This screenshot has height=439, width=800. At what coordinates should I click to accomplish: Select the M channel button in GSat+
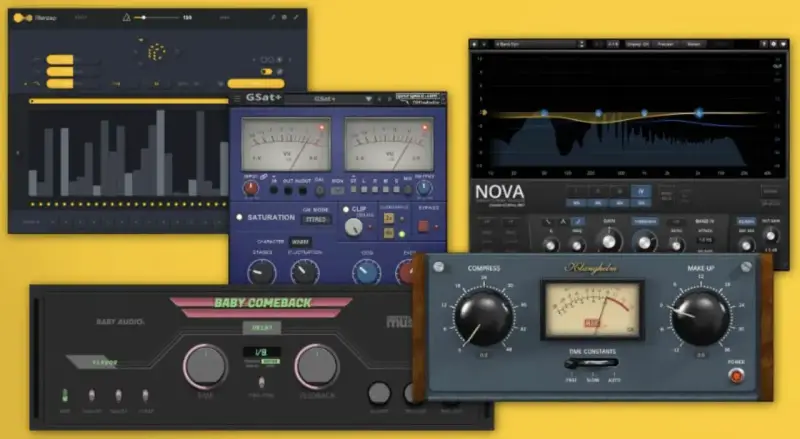[x=386, y=189]
